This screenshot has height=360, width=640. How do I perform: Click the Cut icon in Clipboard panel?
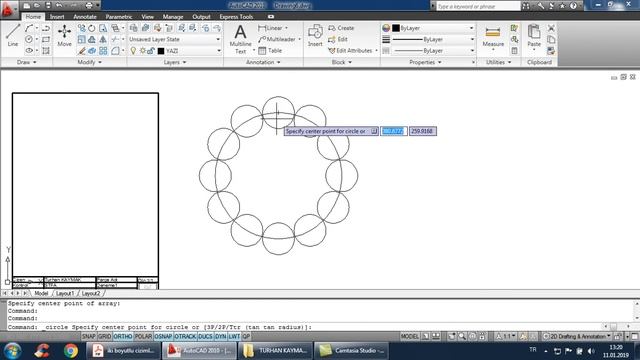click(x=551, y=28)
